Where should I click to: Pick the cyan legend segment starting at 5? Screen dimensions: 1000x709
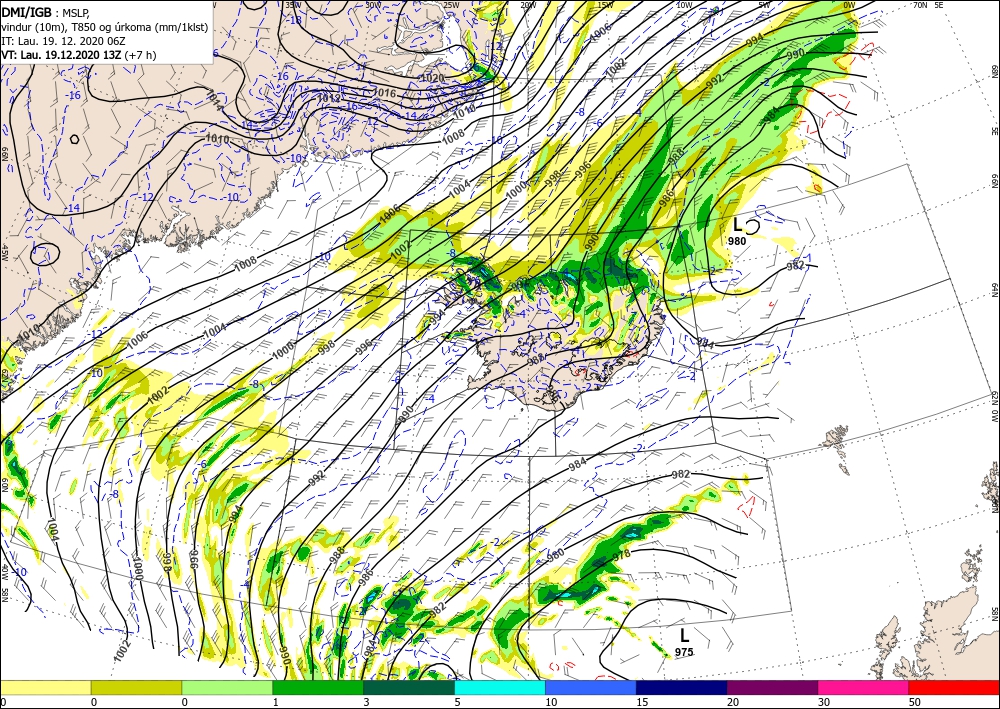tap(500, 688)
